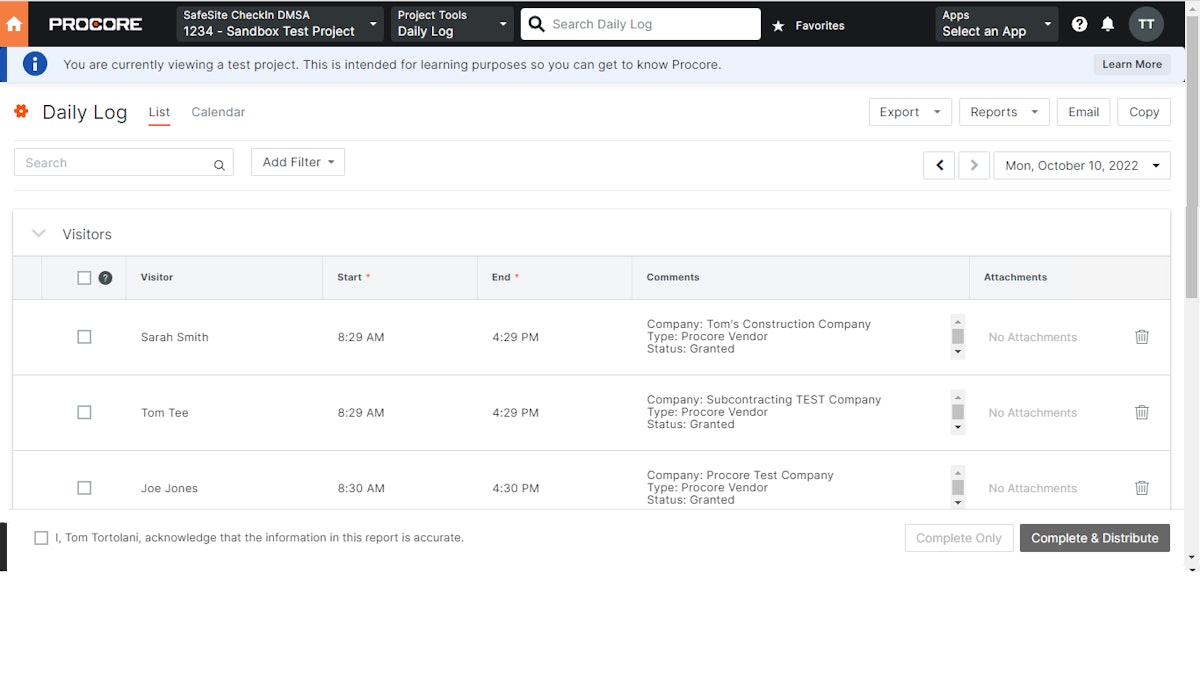Delete Sarah Smith's visitor entry with trash icon
1200x675 pixels.
point(1142,337)
